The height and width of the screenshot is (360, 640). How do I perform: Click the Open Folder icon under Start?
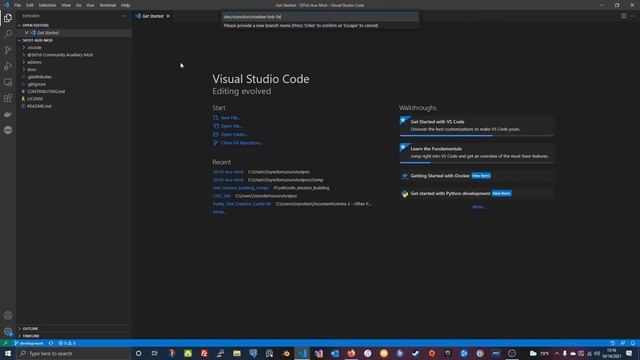(x=216, y=134)
